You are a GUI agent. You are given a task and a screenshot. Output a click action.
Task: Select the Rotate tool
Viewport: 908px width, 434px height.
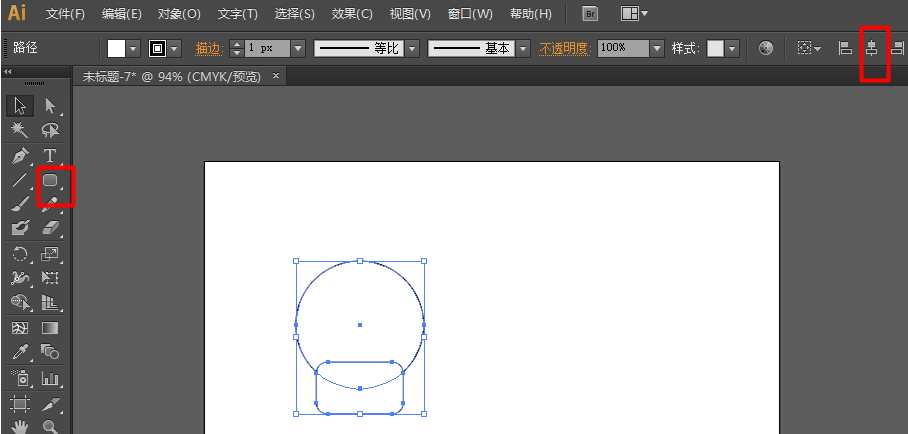click(20, 254)
